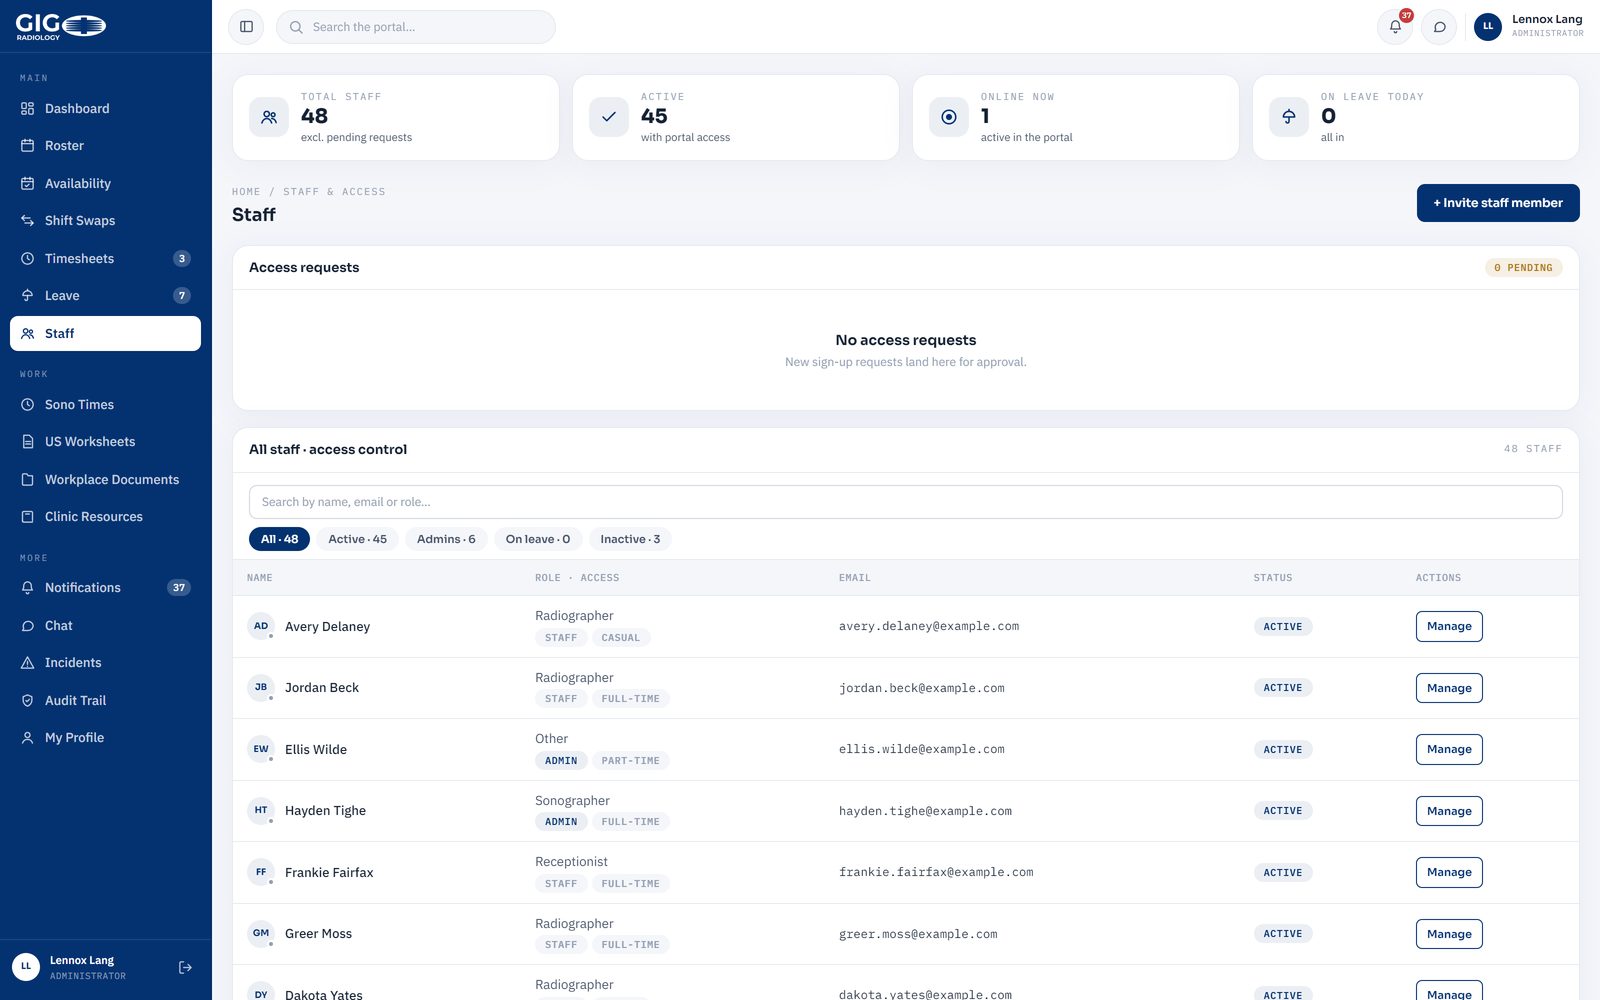Manage Jordan Beck's access
1600x1000 pixels.
pos(1449,688)
